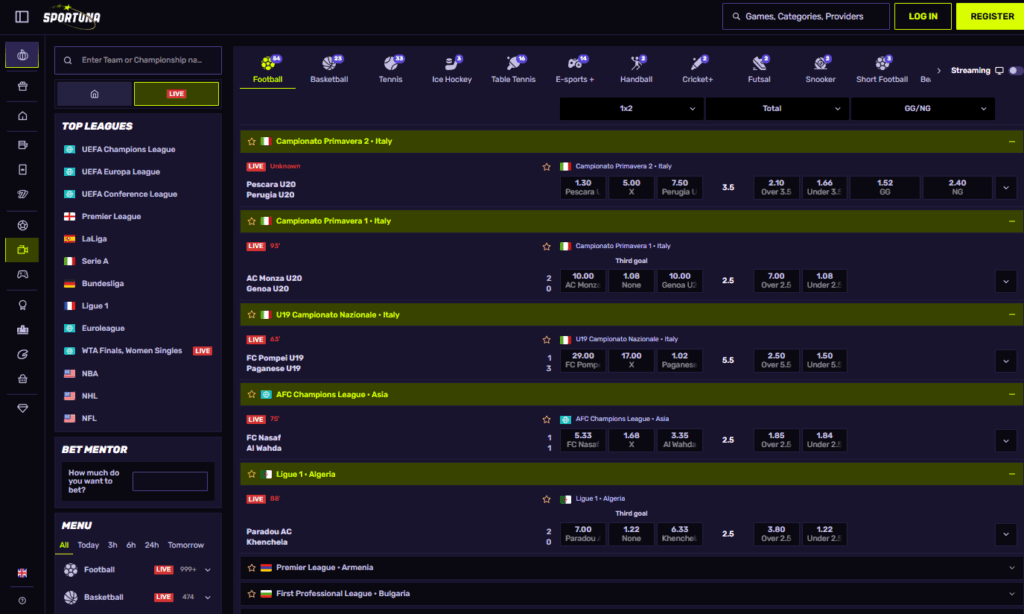Click the diamond icon in left sidebar
The image size is (1024, 614).
(22, 409)
